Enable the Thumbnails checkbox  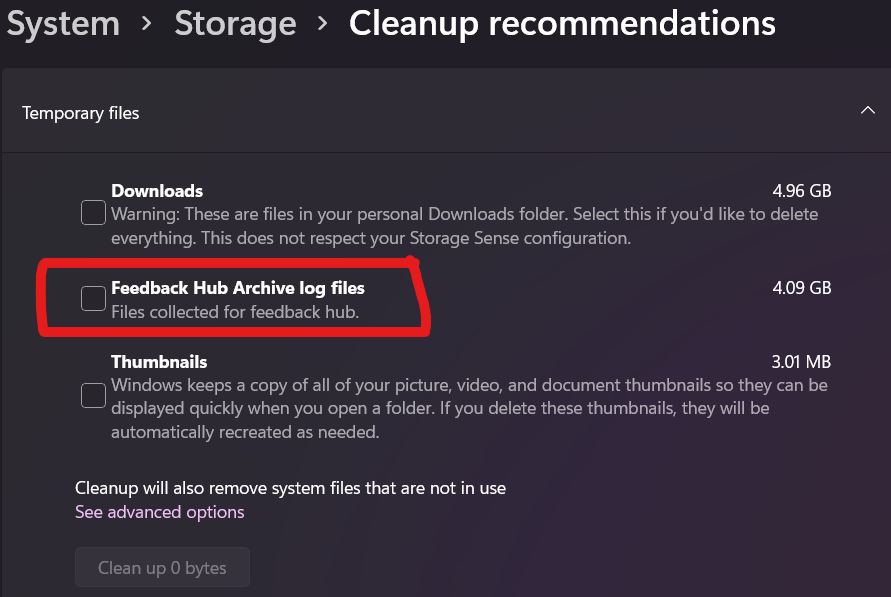click(93, 395)
